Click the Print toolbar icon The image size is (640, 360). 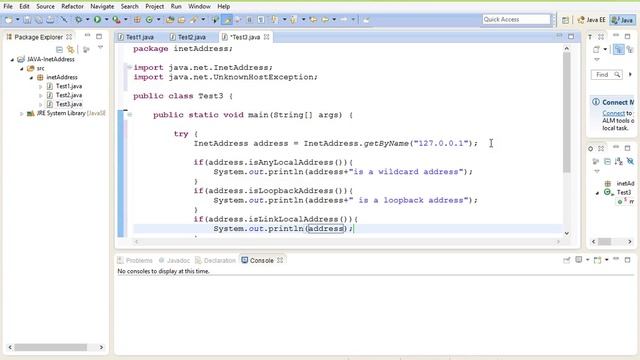click(50, 20)
